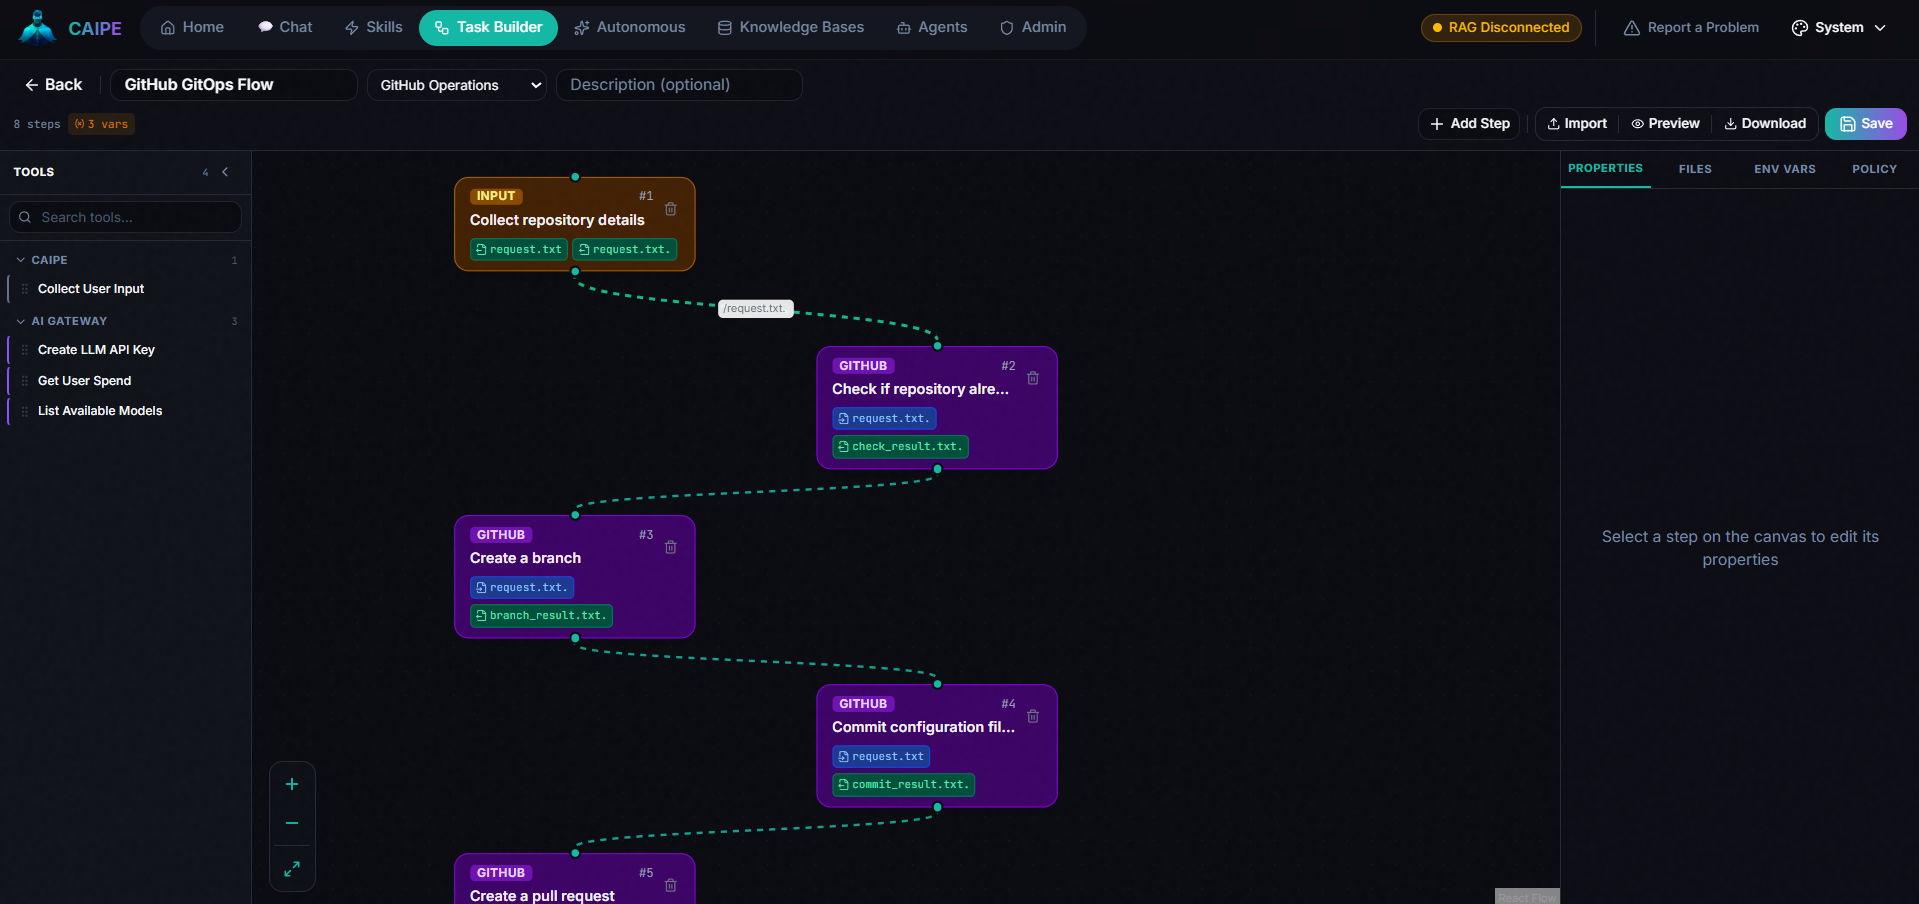
Task: Delete the "Collect repository details" step via trash icon
Action: (670, 209)
